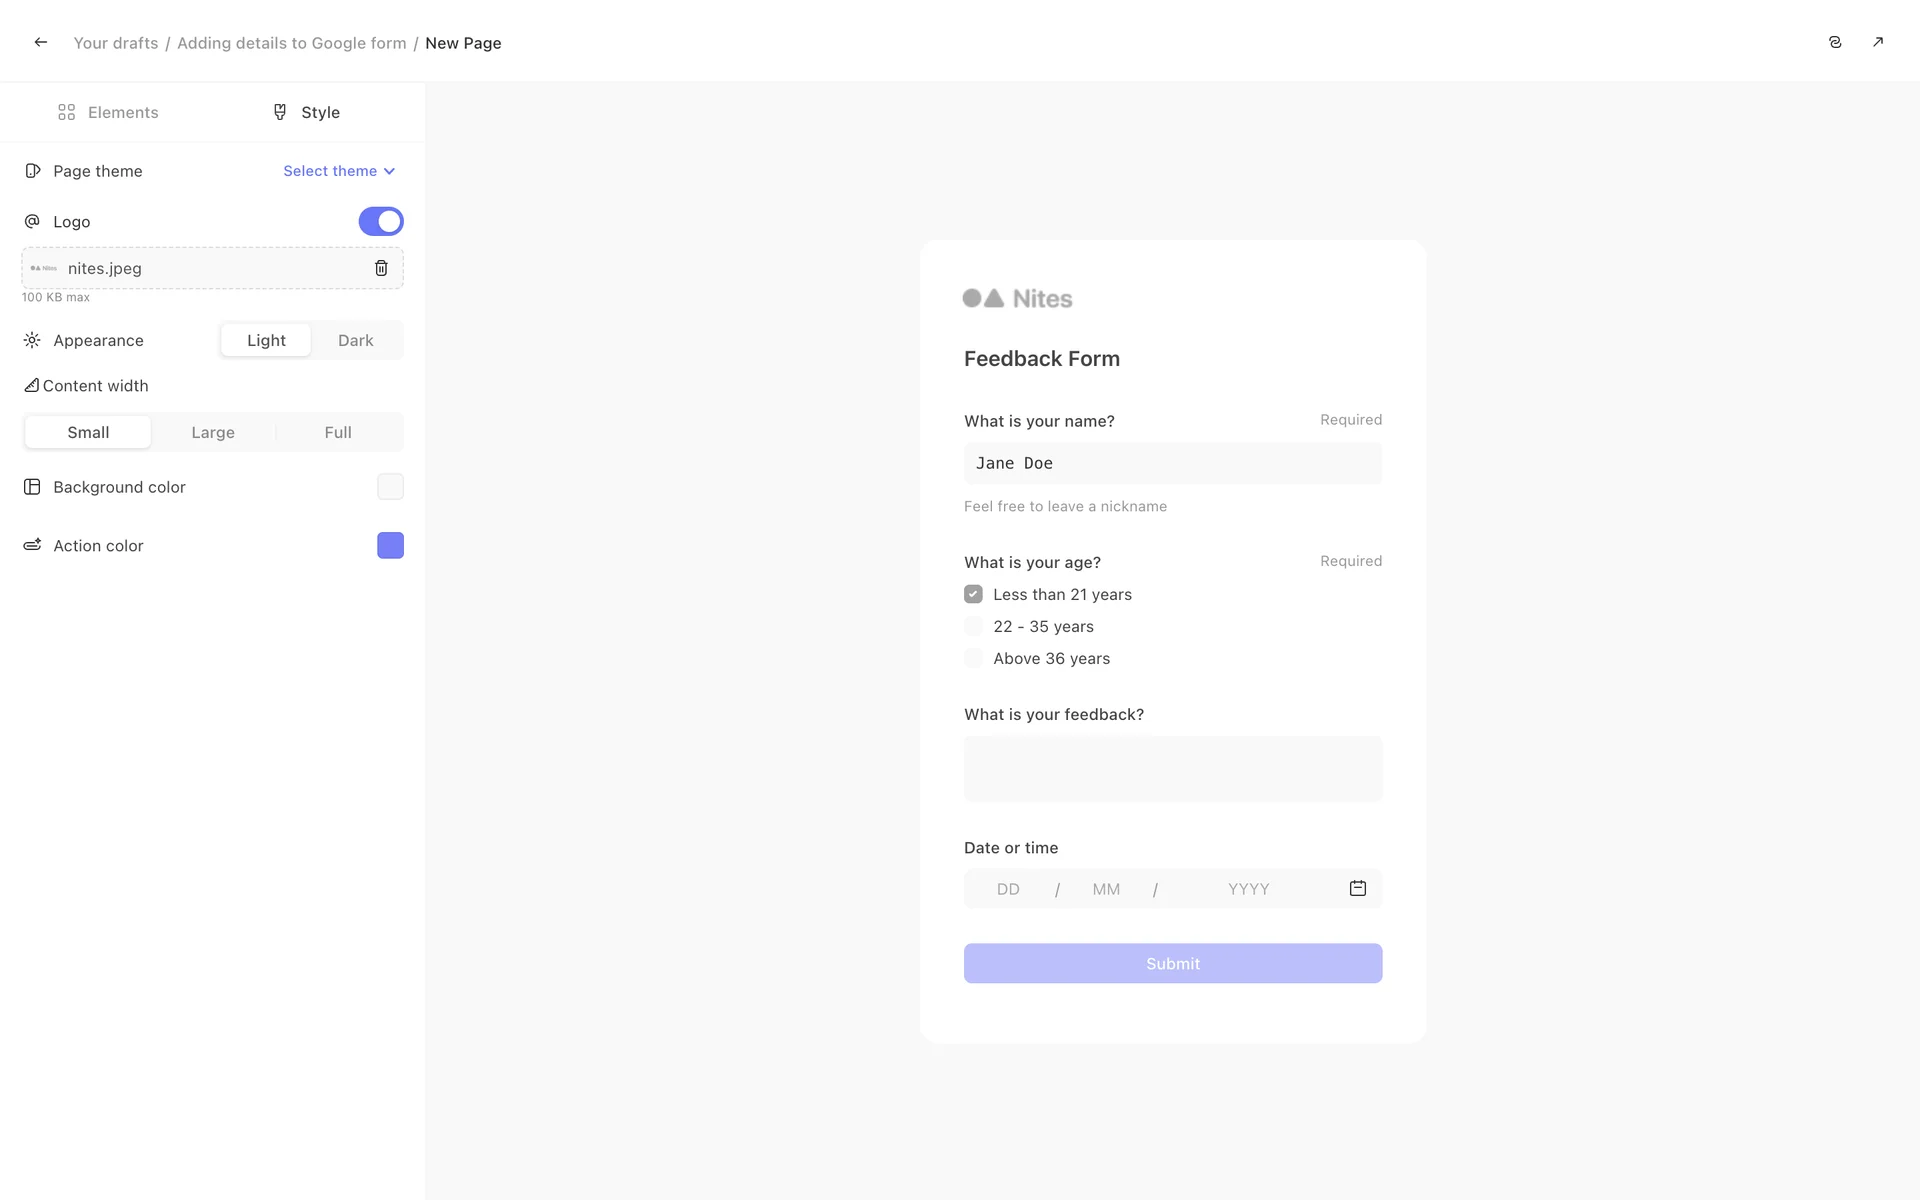Image resolution: width=1920 pixels, height=1200 pixels.
Task: Click the Appearance sun icon
Action: tap(32, 340)
